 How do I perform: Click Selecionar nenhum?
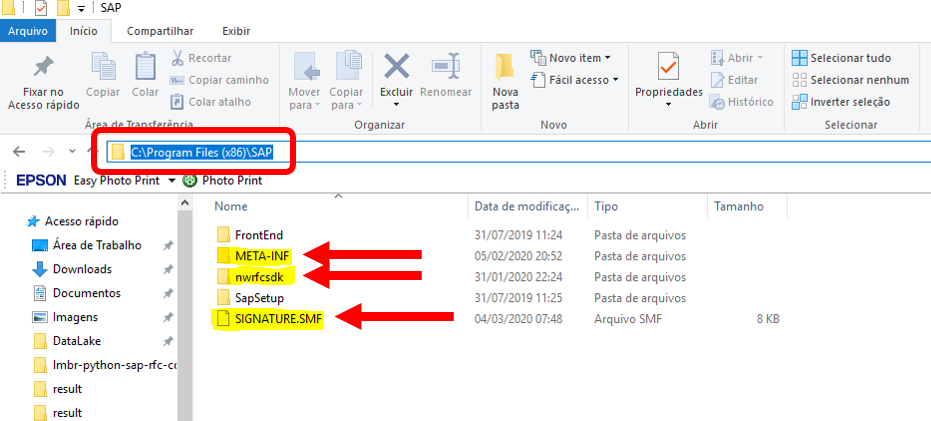[x=851, y=80]
